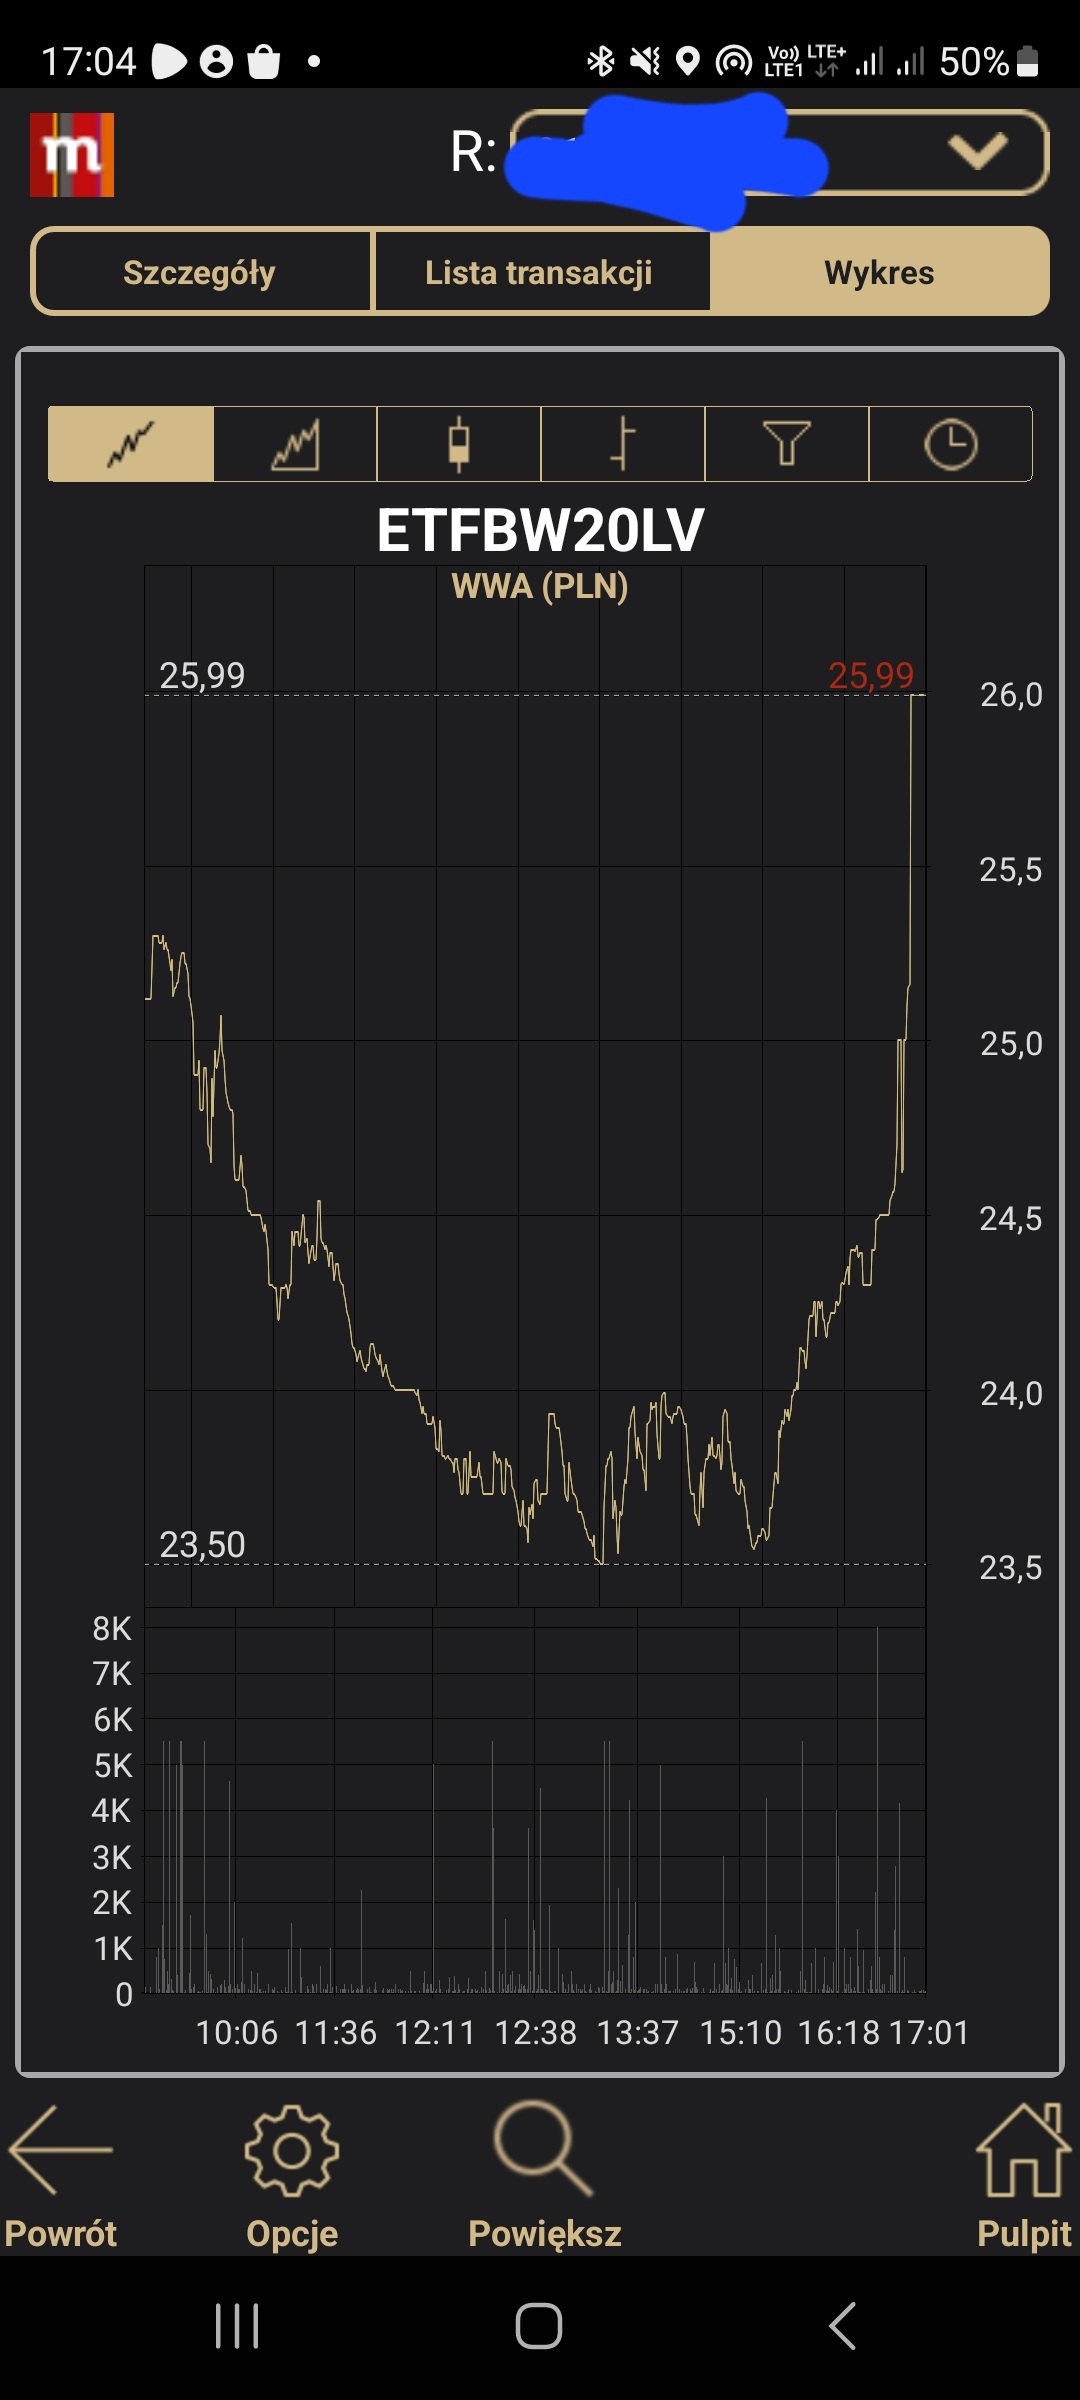The height and width of the screenshot is (2400, 1080).
Task: Select the candlestick chart icon
Action: 459,444
